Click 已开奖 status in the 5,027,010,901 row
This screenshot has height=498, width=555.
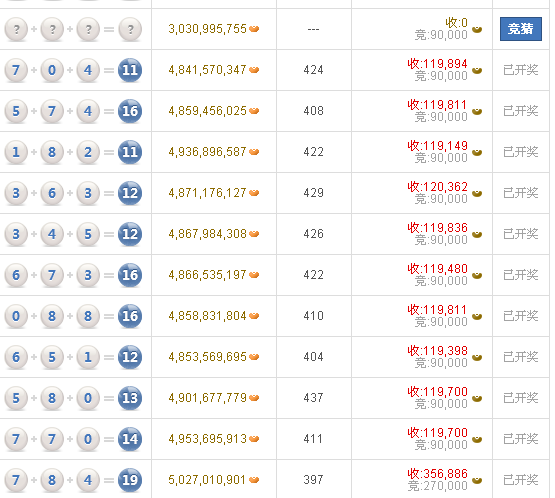pos(520,480)
